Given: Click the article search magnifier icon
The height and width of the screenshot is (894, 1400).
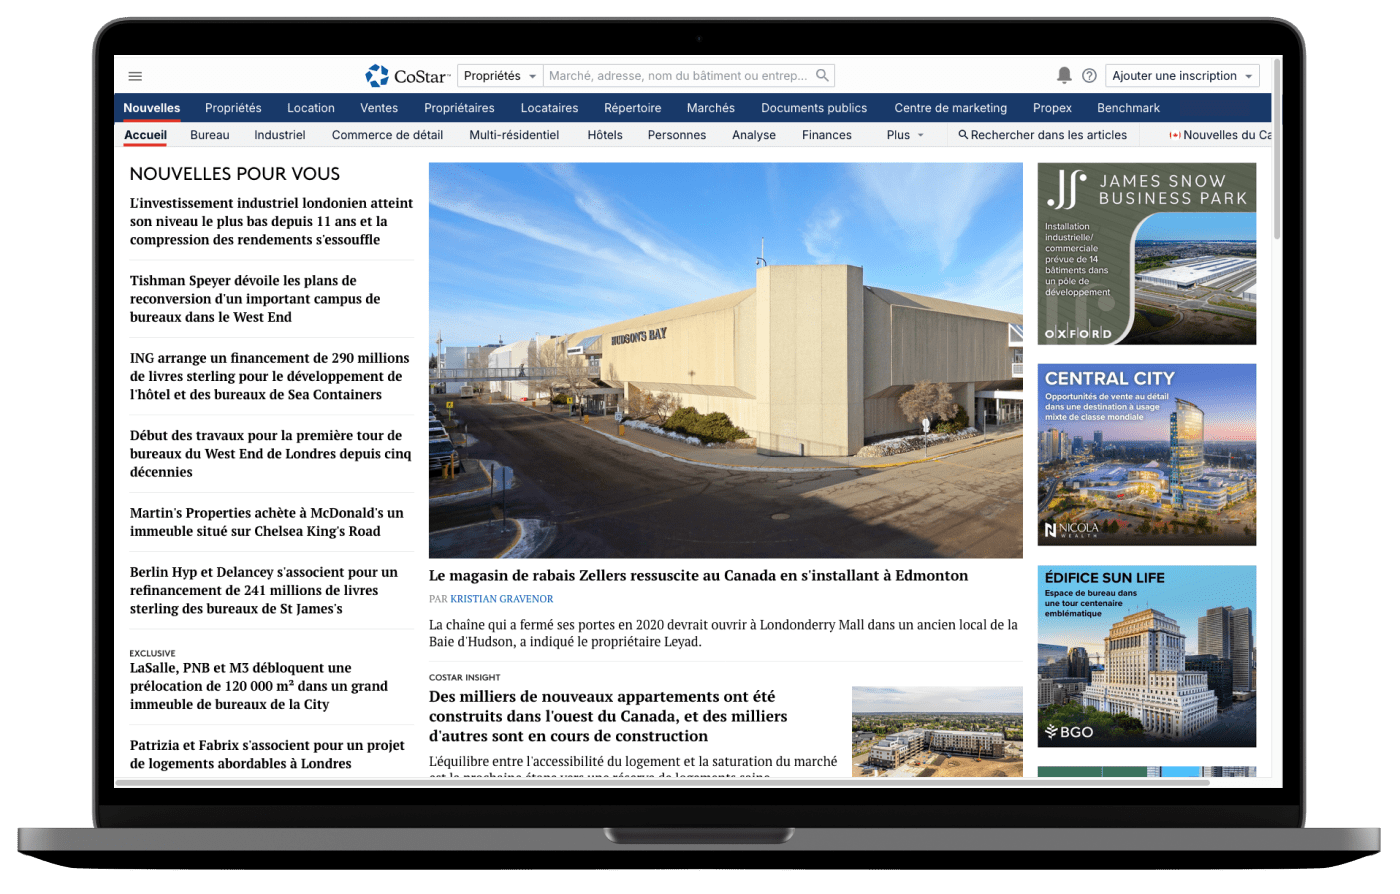Looking at the screenshot, I should point(963,135).
